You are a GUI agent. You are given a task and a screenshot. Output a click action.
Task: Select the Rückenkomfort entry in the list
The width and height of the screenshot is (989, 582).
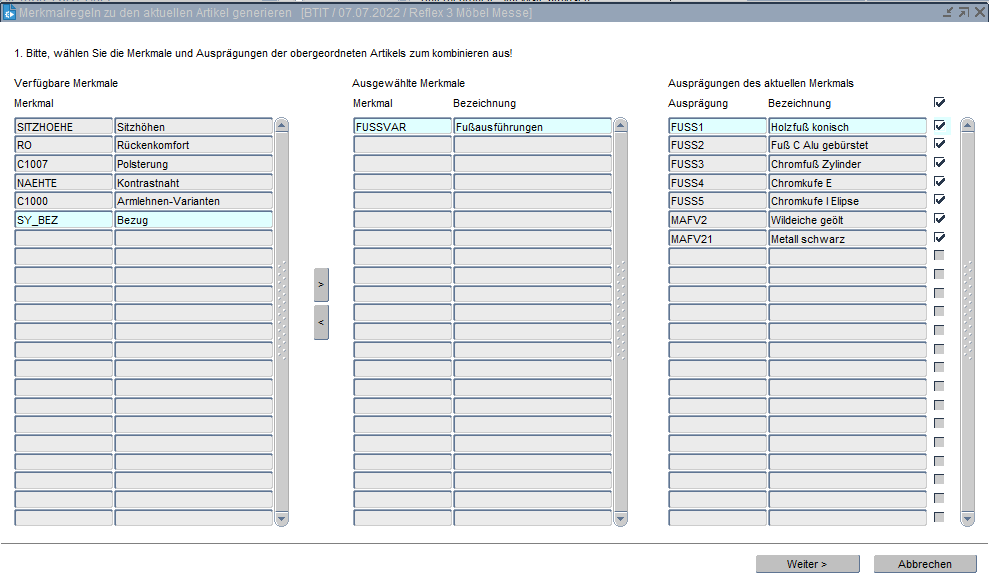(193, 146)
